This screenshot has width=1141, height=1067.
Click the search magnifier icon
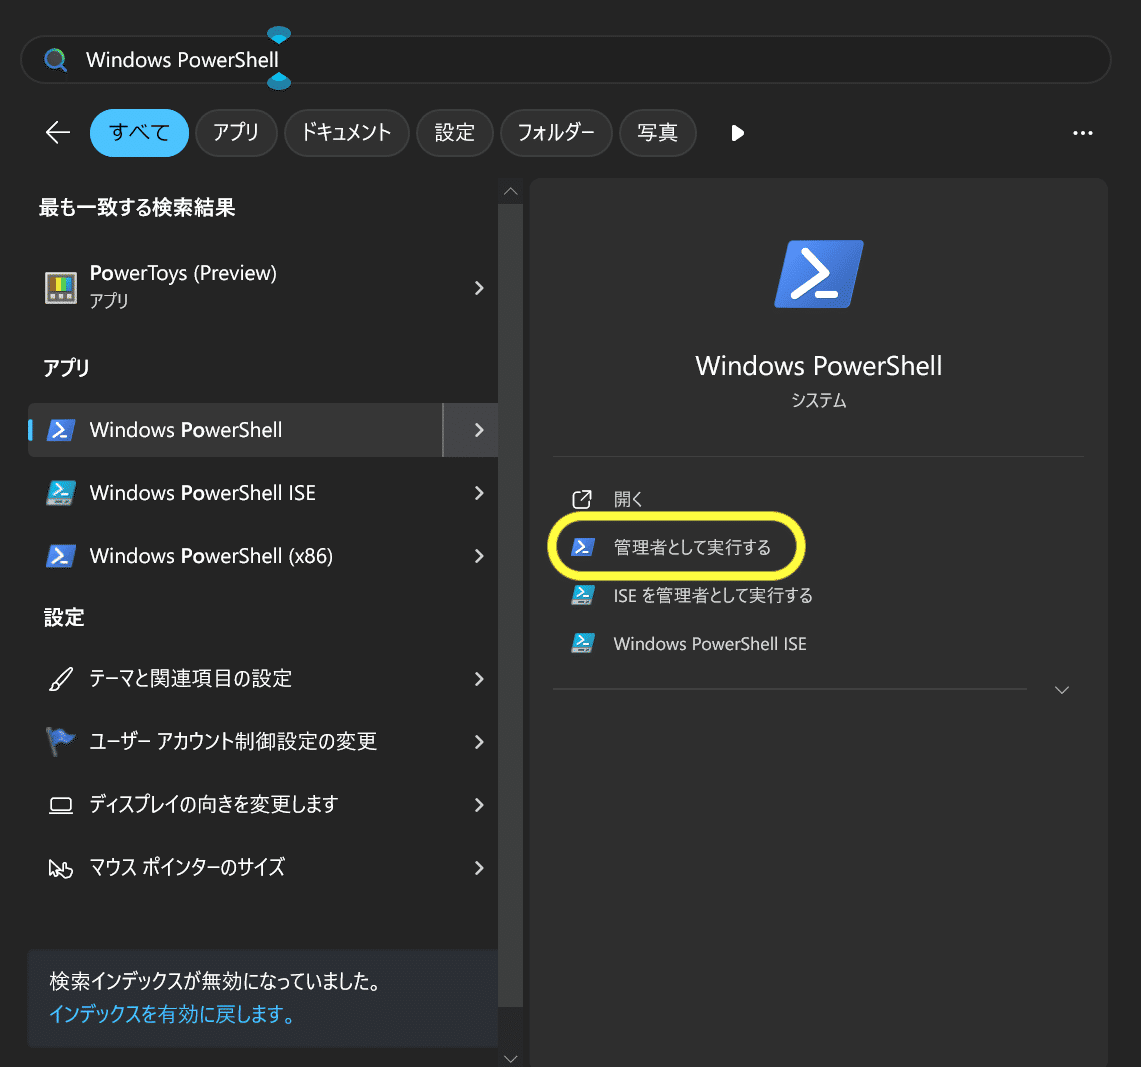pos(55,60)
